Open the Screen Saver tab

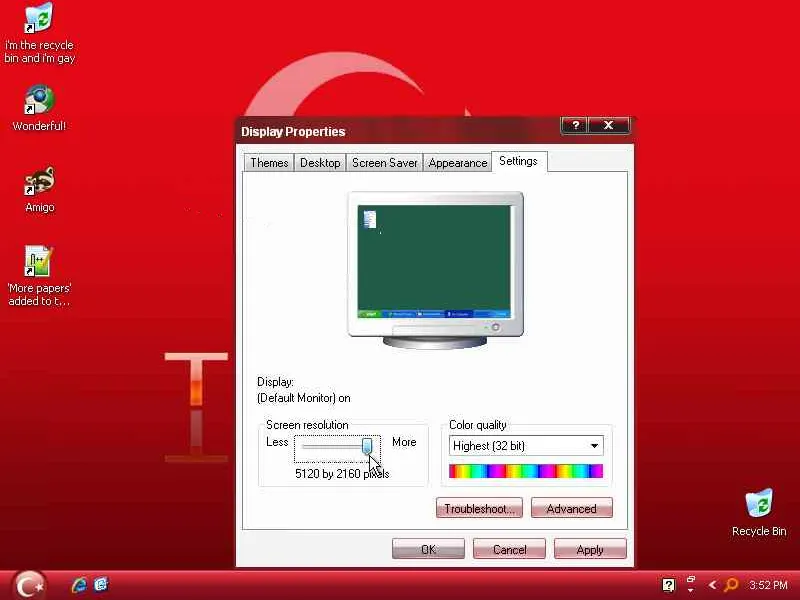point(385,163)
